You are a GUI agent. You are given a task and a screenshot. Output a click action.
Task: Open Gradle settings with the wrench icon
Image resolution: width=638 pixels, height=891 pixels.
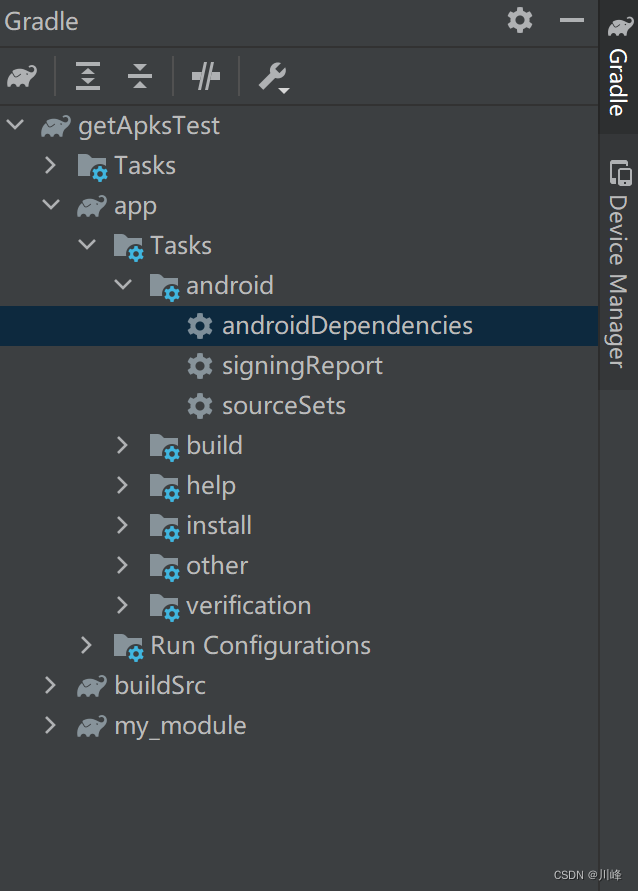coord(271,76)
